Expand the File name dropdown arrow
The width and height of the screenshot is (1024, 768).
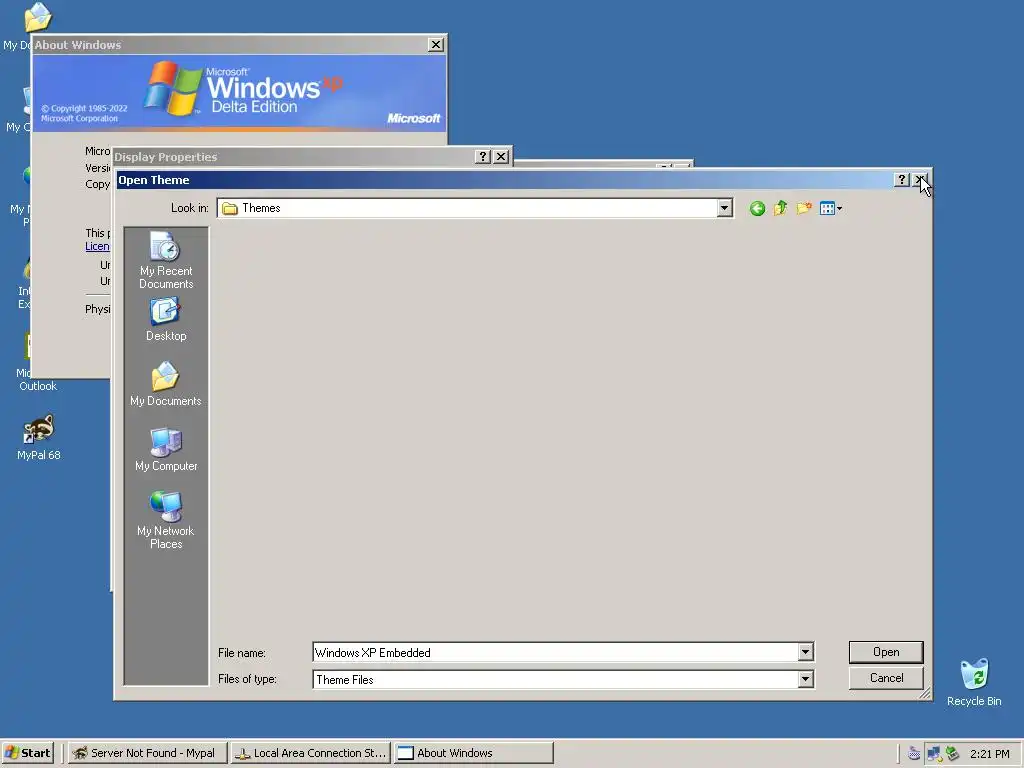(x=805, y=652)
